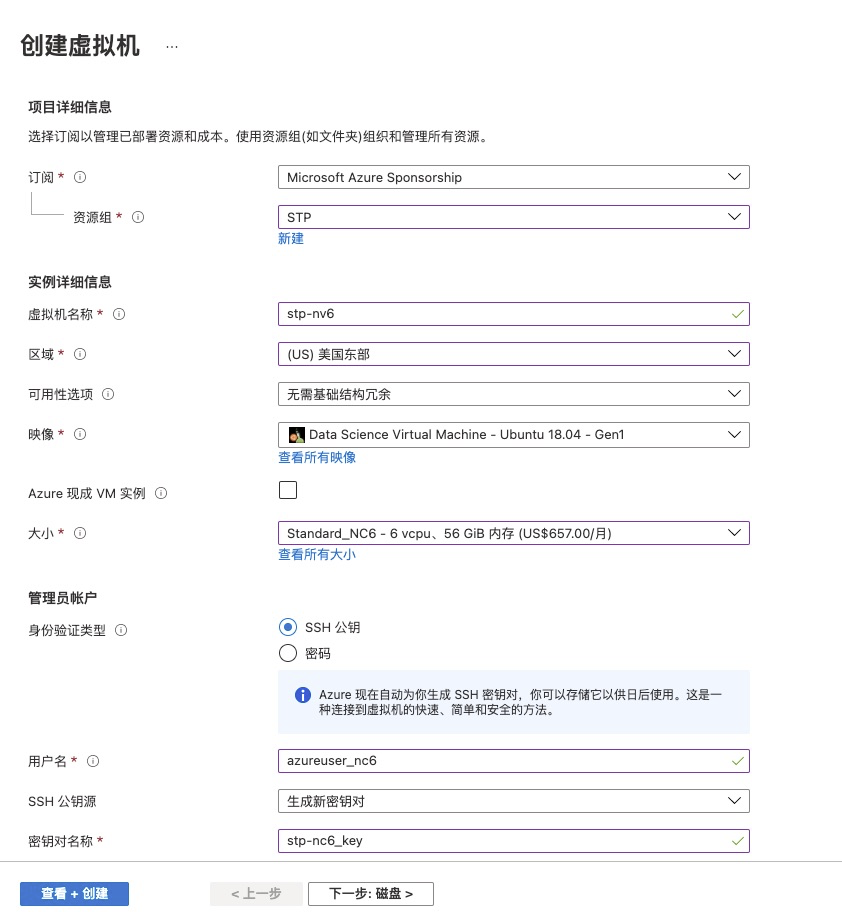
Task: Open the 可用性选项 dropdown showing 无需基础结构冗余
Action: tap(514, 394)
